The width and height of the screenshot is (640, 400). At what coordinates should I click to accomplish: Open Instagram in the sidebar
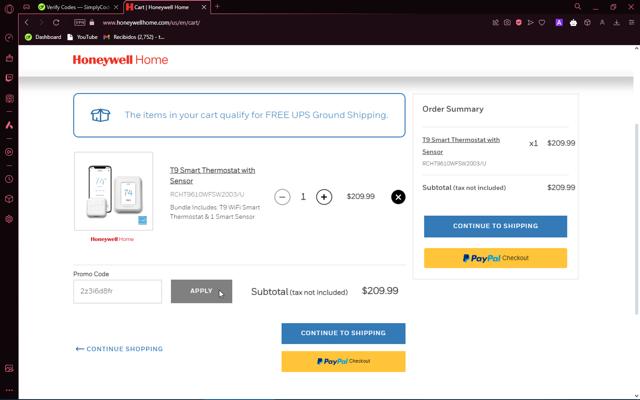pyautogui.click(x=9, y=98)
